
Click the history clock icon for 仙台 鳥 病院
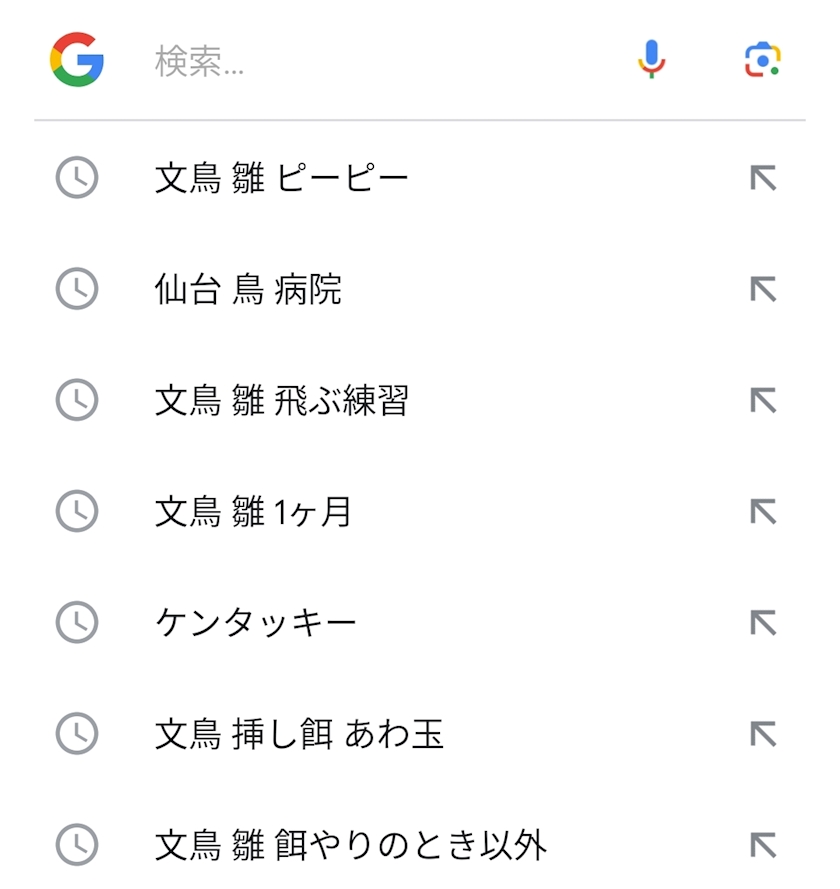point(77,289)
